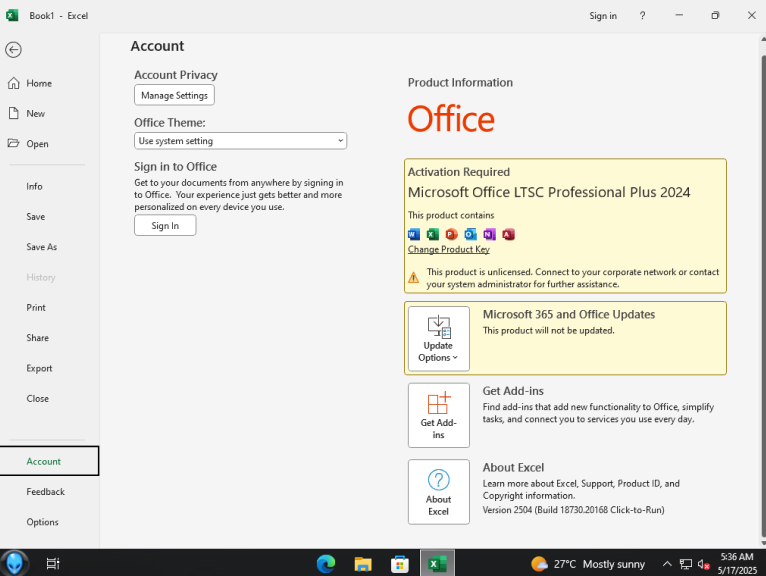Image resolution: width=766 pixels, height=576 pixels.
Task: Choose Close in the sidebar menu
Action: click(38, 398)
